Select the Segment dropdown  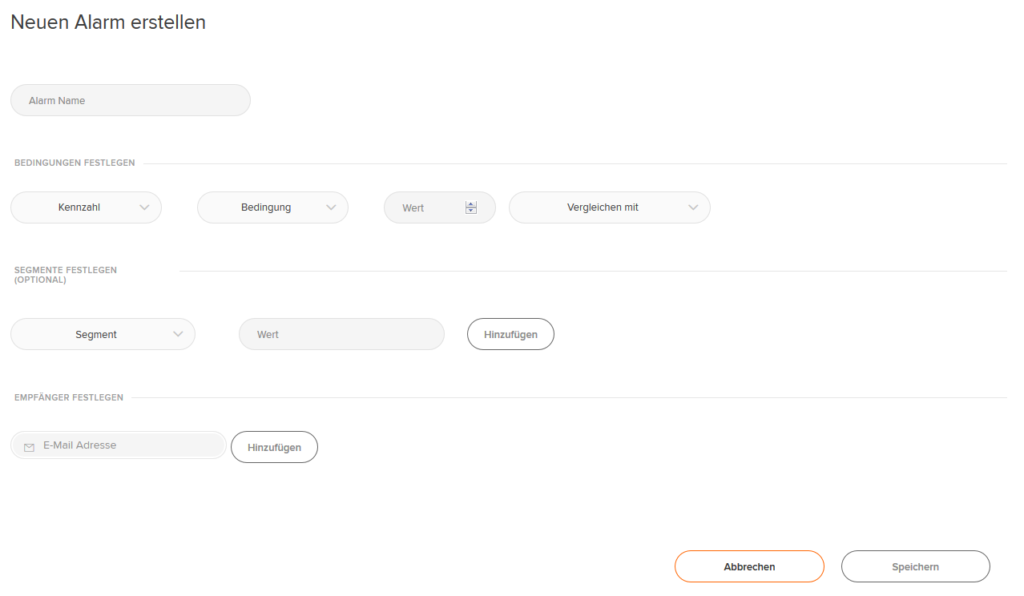[103, 334]
